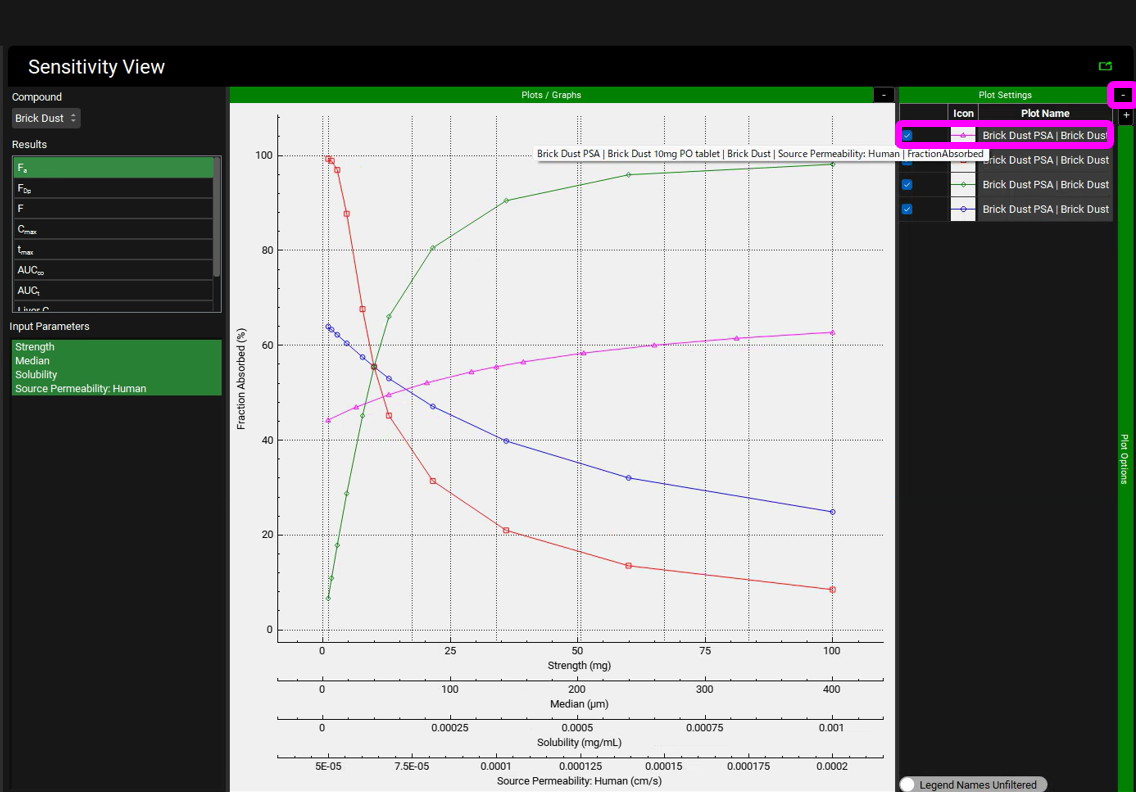Collapse the Plot Settings panel
1136x792 pixels.
pos(1123,95)
